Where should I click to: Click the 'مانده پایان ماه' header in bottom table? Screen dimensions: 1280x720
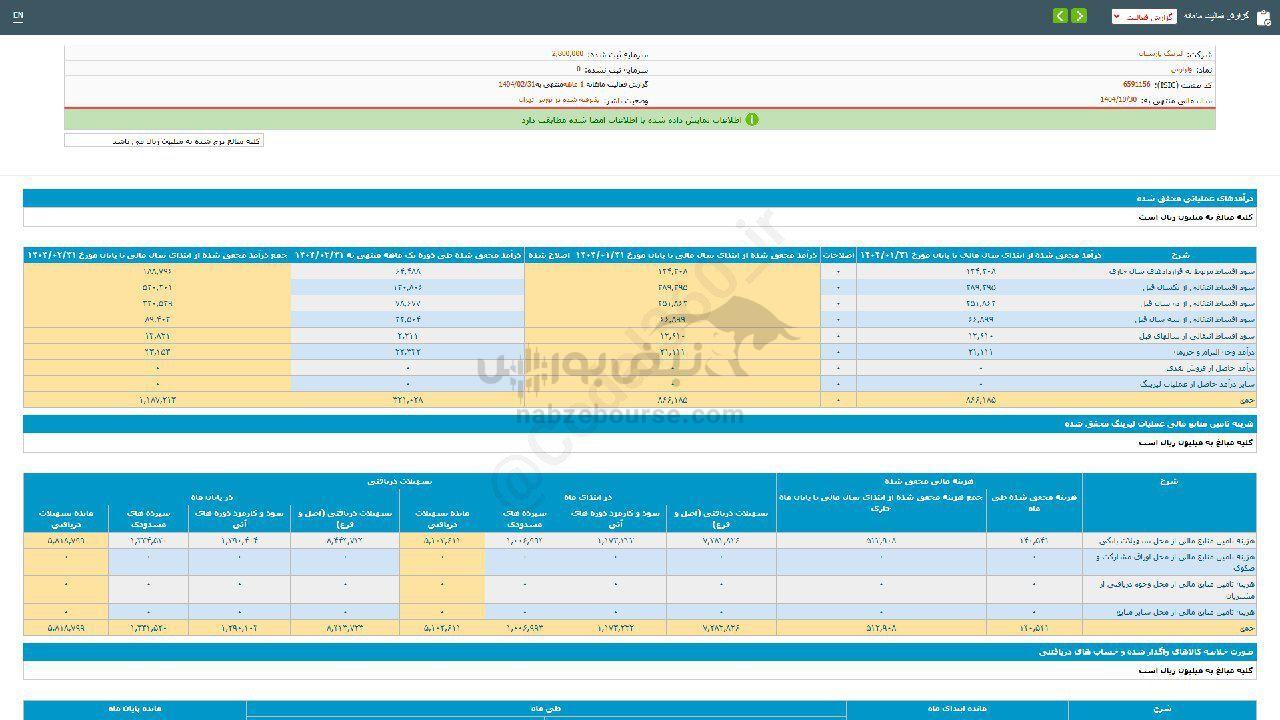[135, 708]
